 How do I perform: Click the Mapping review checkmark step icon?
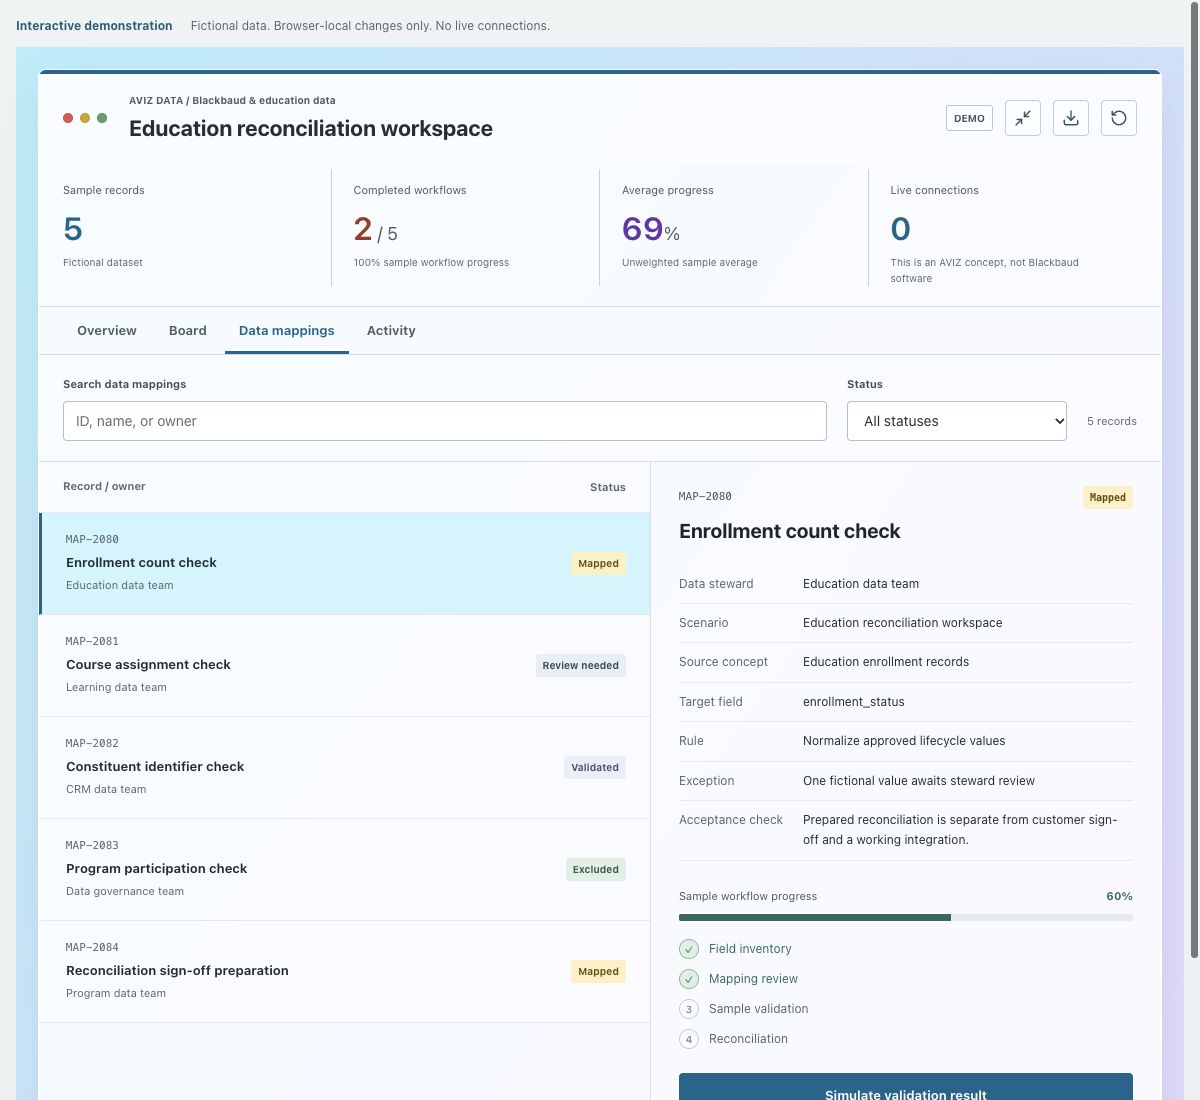pos(689,979)
